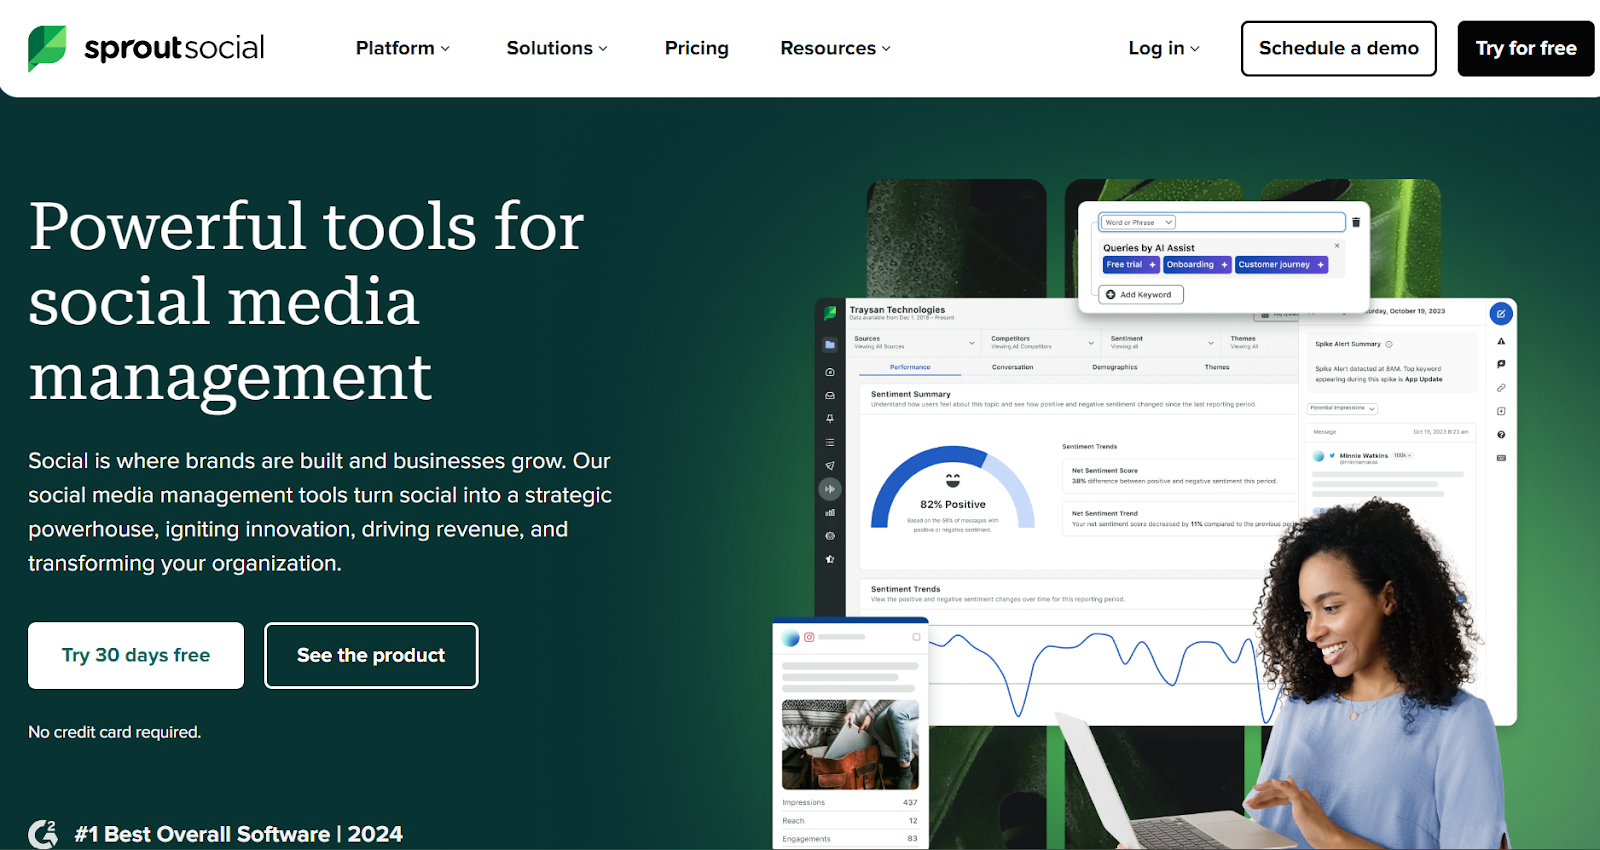Expand the Solutions menu

(x=557, y=48)
